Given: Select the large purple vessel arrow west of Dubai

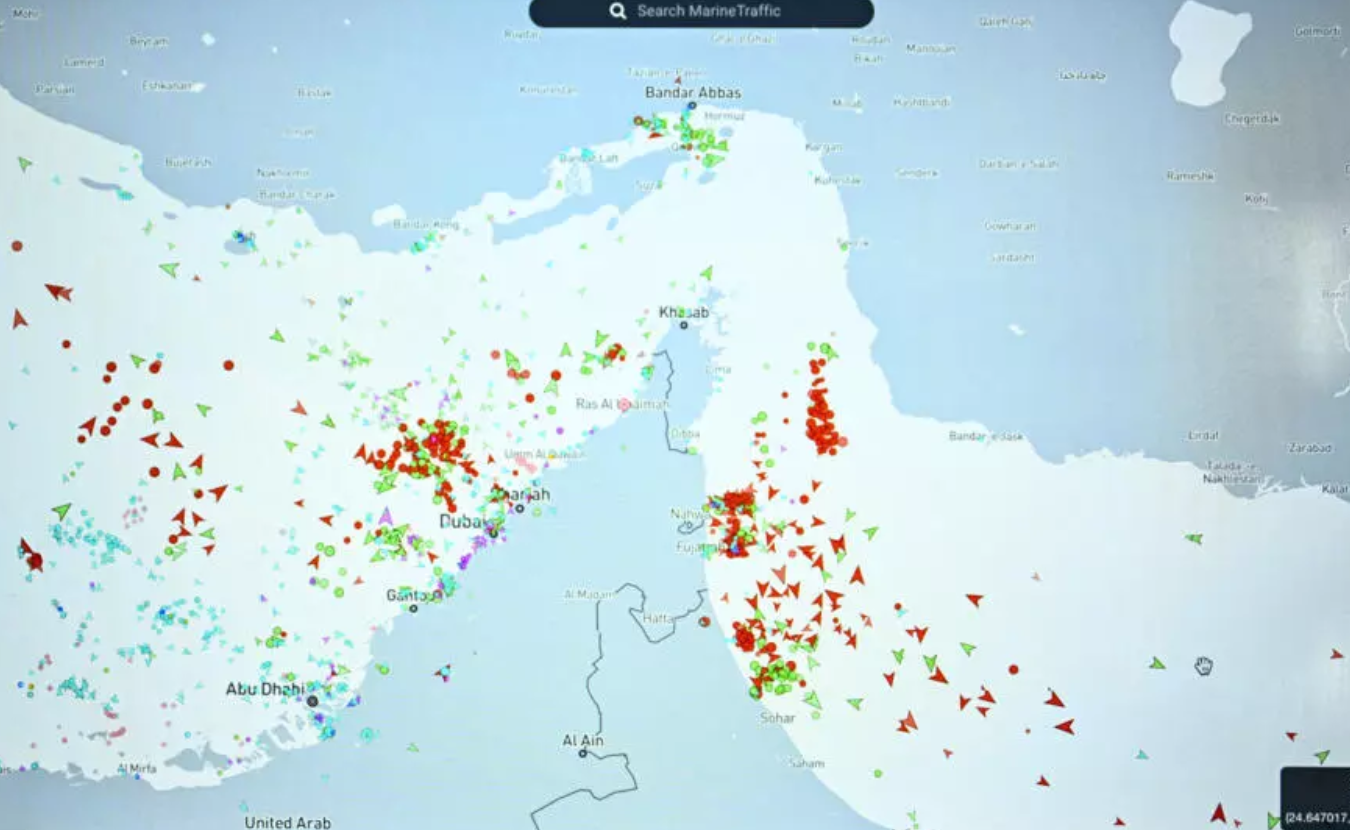Looking at the screenshot, I should click(x=385, y=516).
